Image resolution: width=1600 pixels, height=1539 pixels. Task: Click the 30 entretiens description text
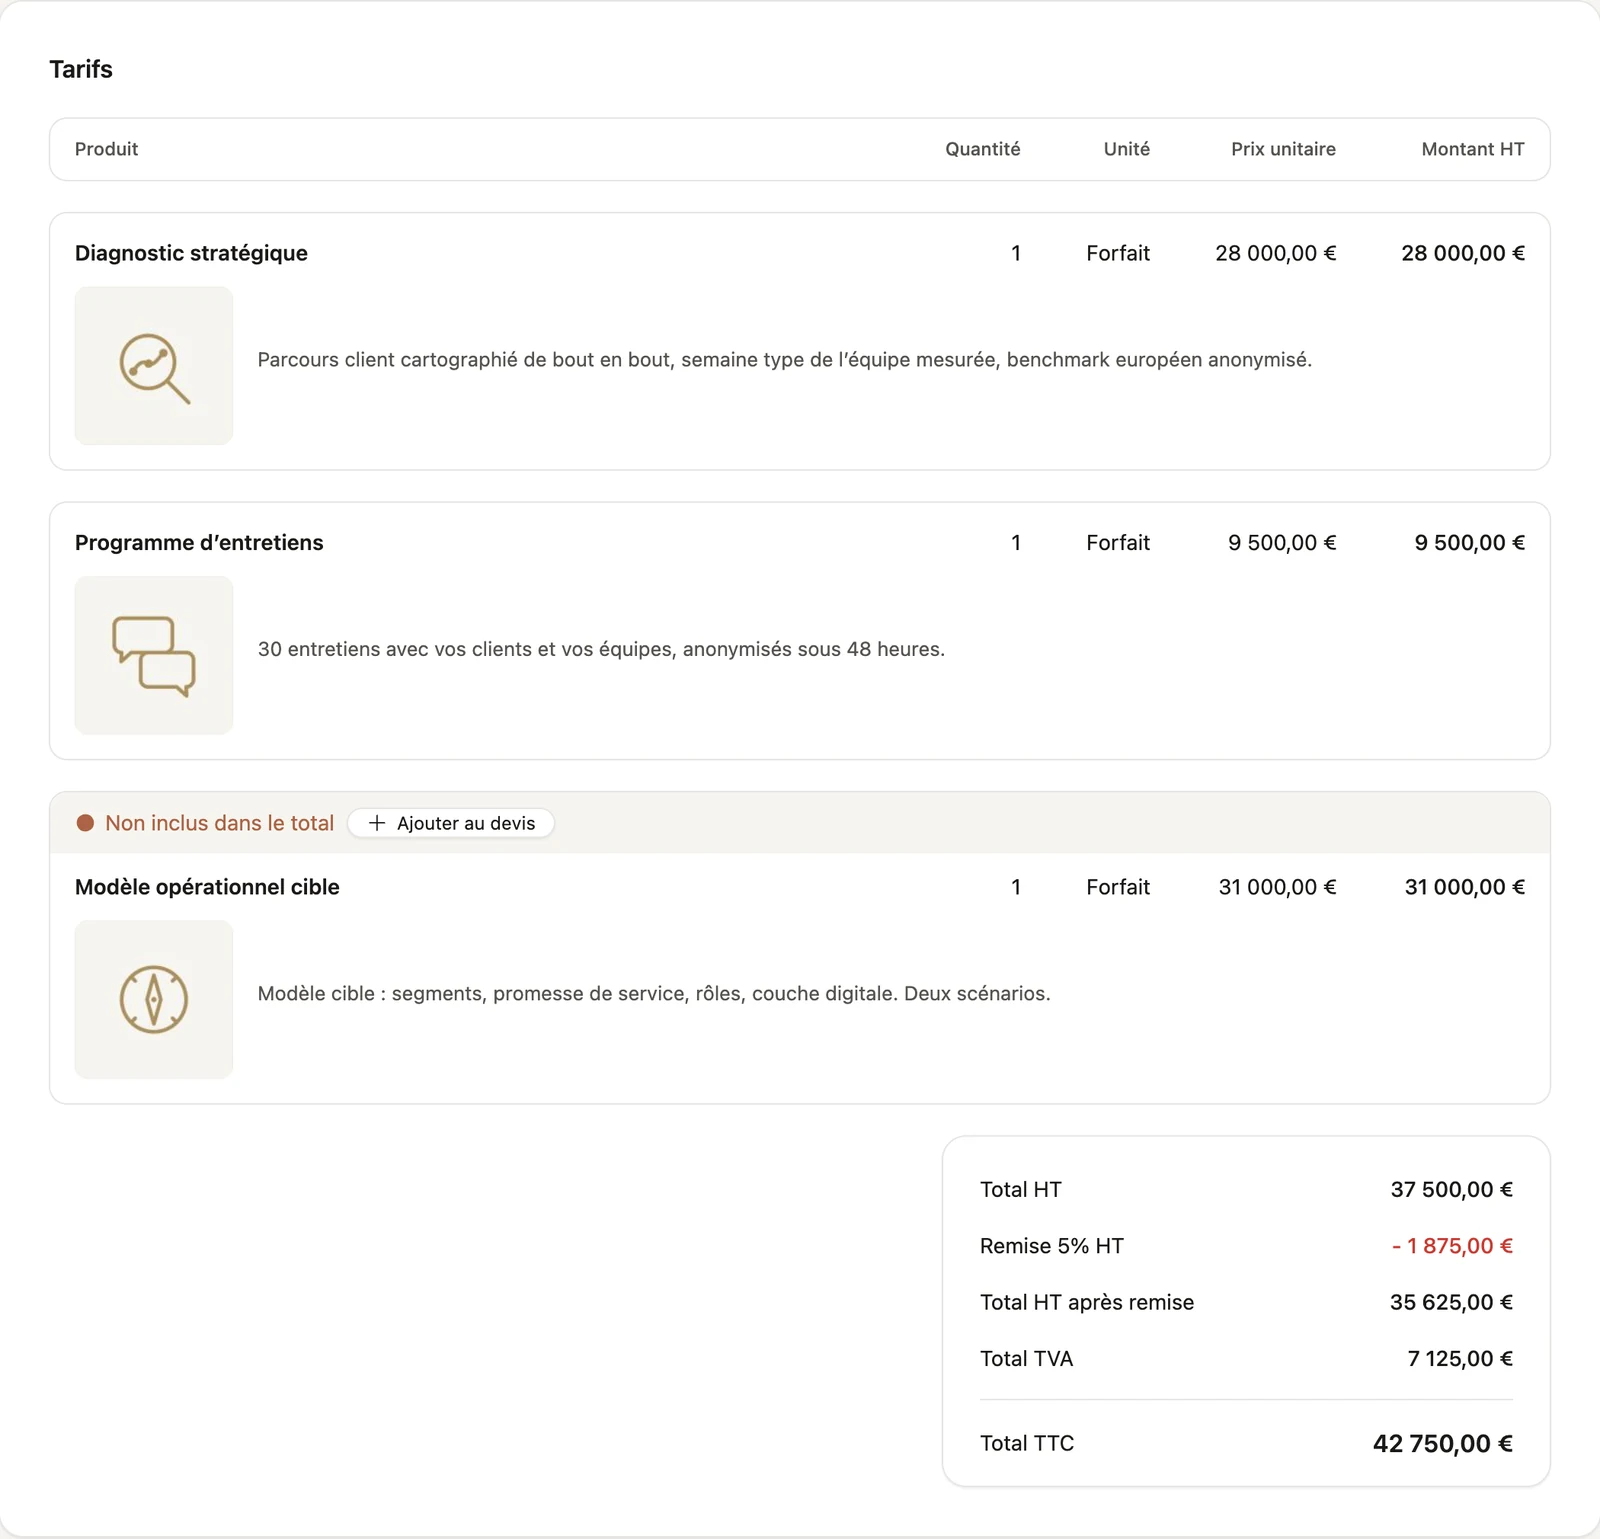click(x=601, y=649)
